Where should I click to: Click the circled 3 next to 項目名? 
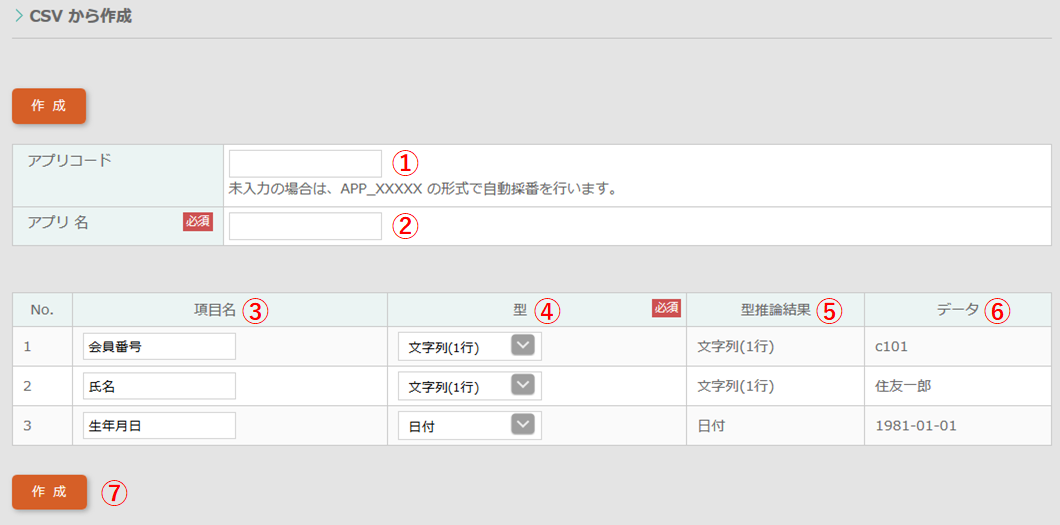click(x=255, y=311)
